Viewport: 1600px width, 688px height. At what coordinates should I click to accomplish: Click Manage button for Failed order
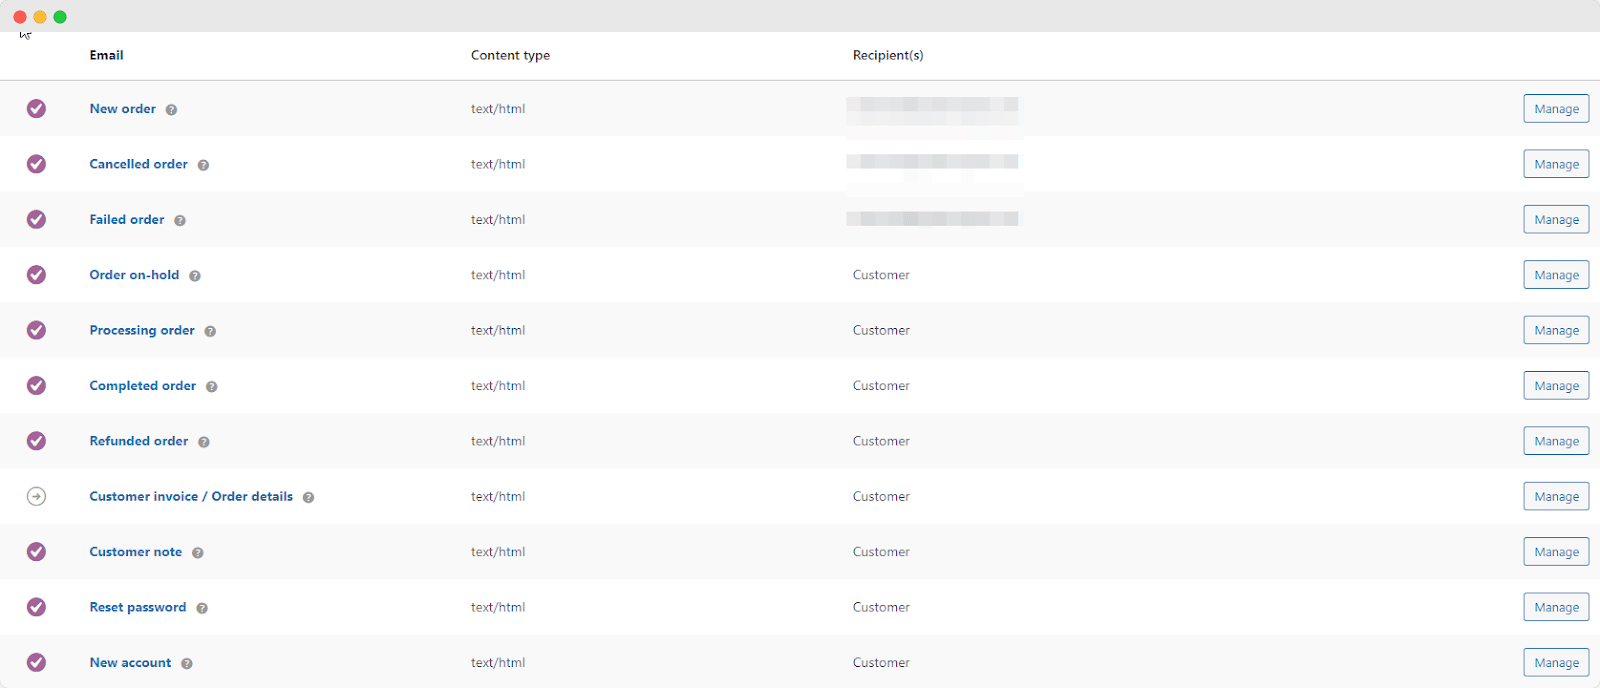(1556, 219)
